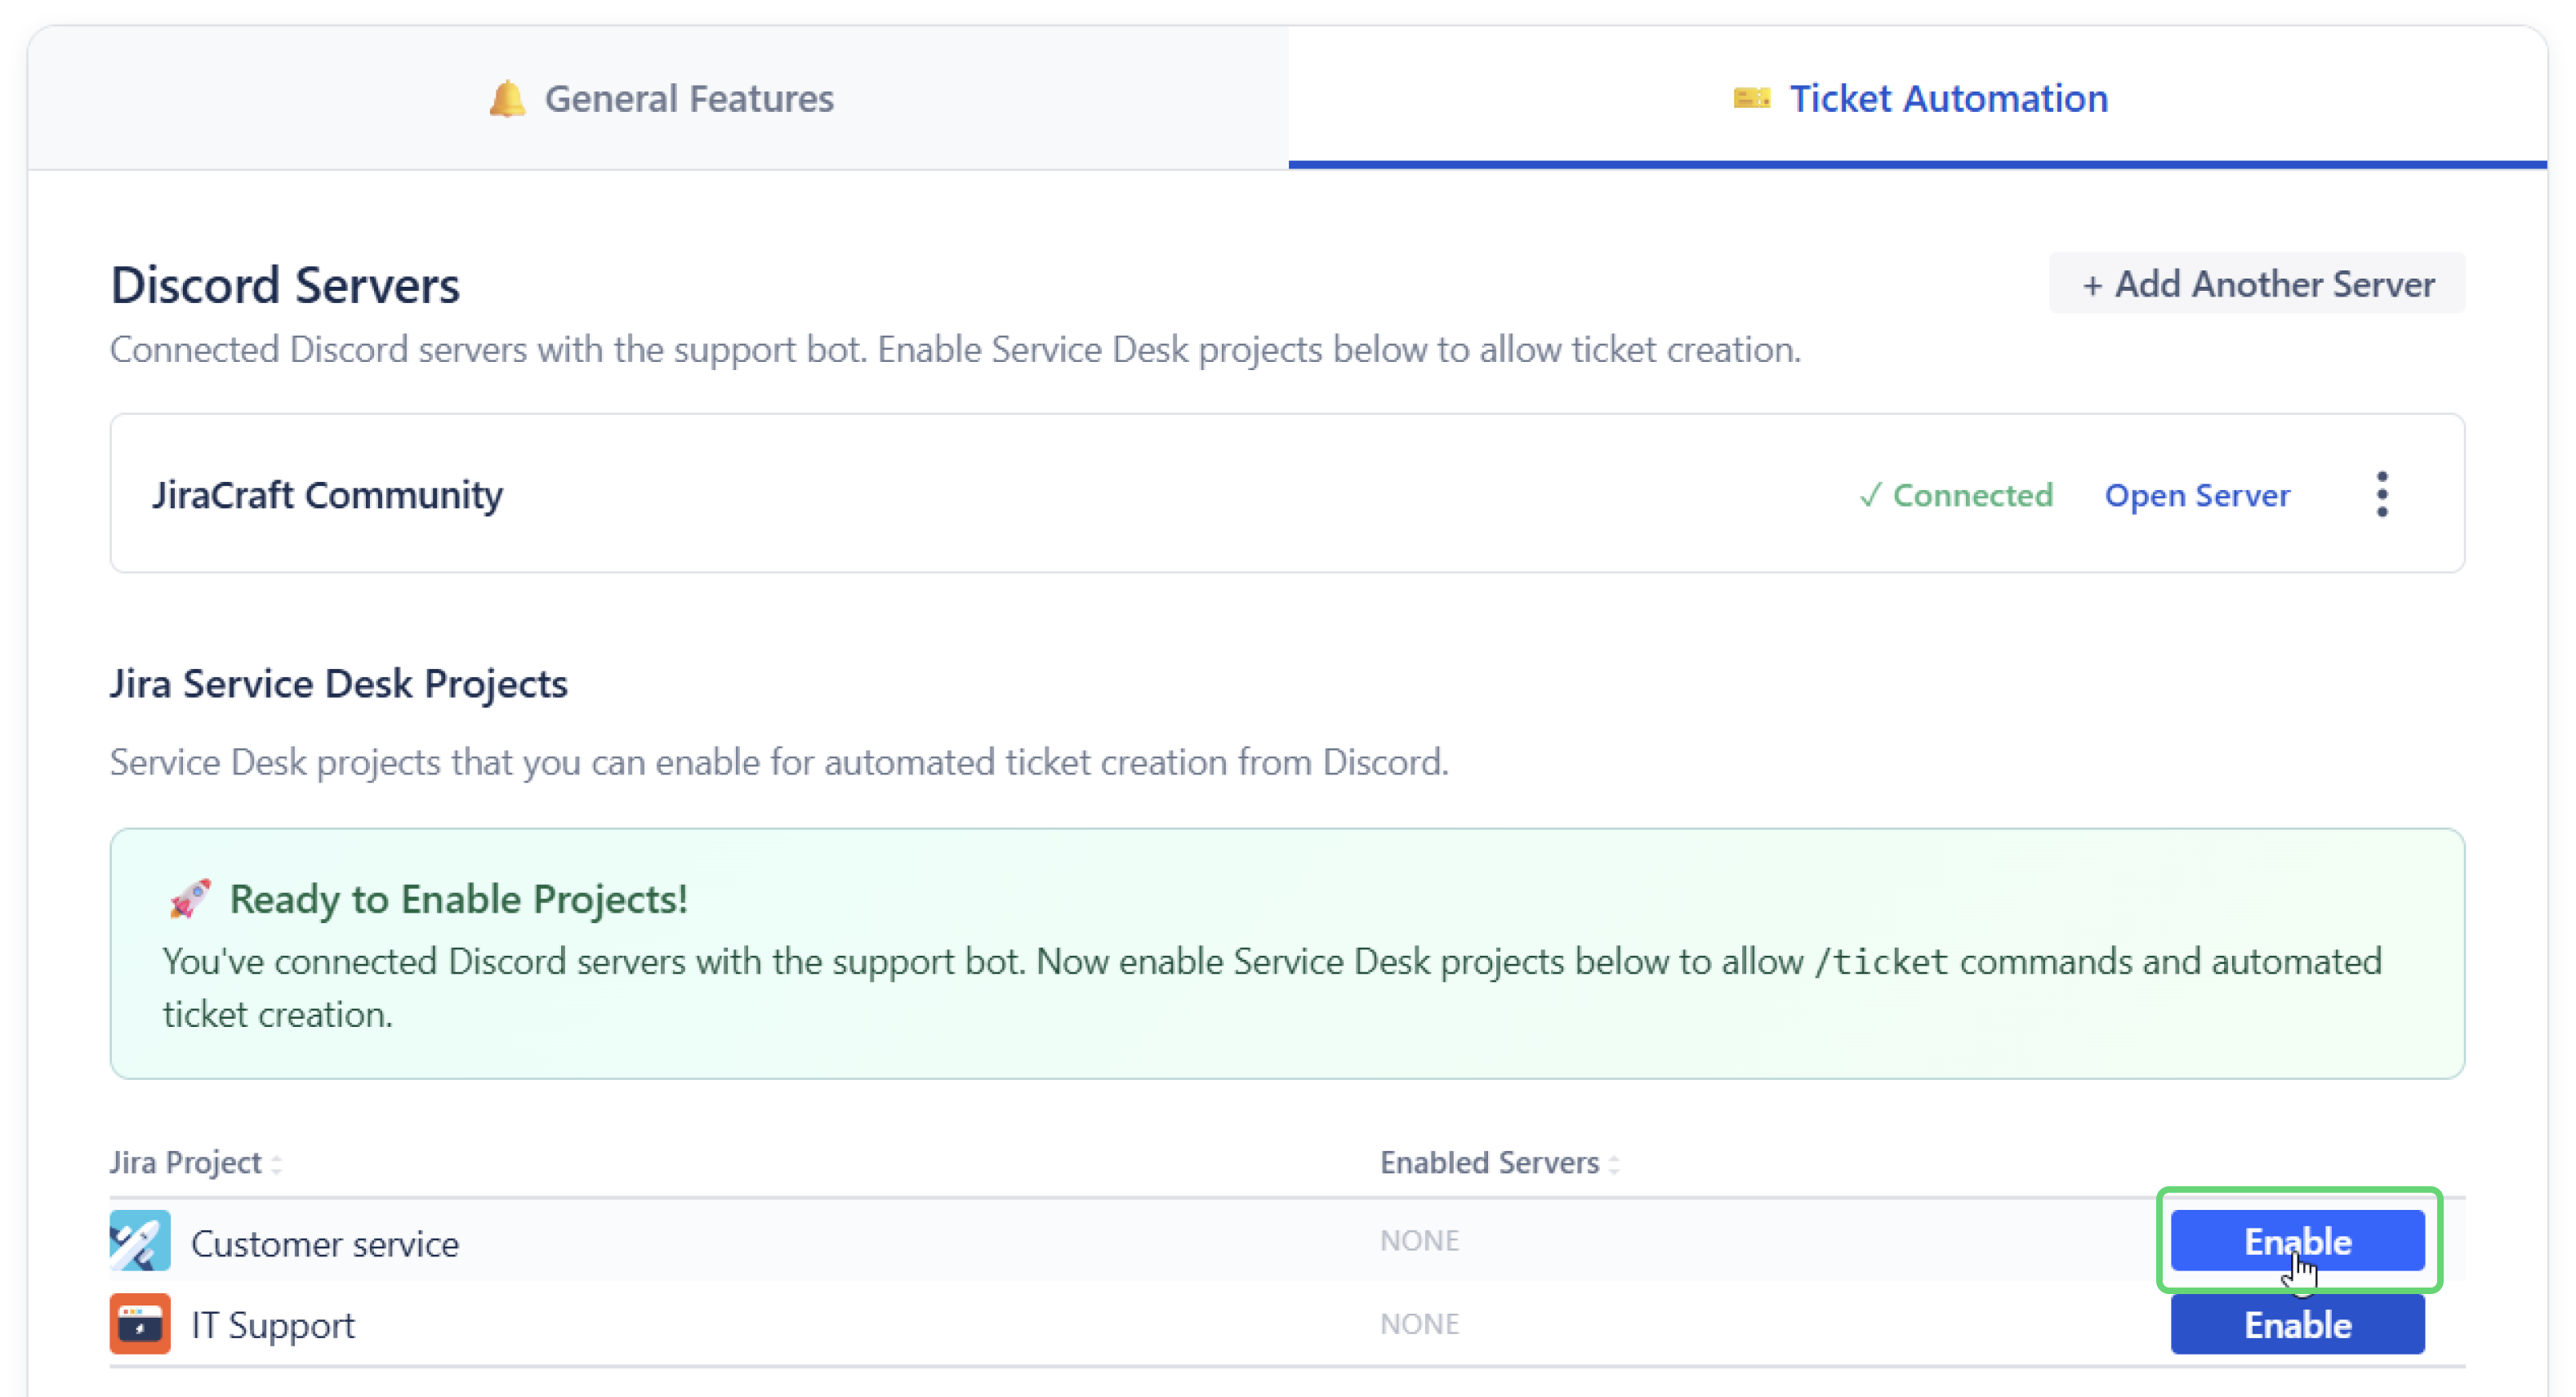This screenshot has height=1397, width=2576.
Task: Open JiraCraft Community server options dropdown
Action: (x=2383, y=493)
